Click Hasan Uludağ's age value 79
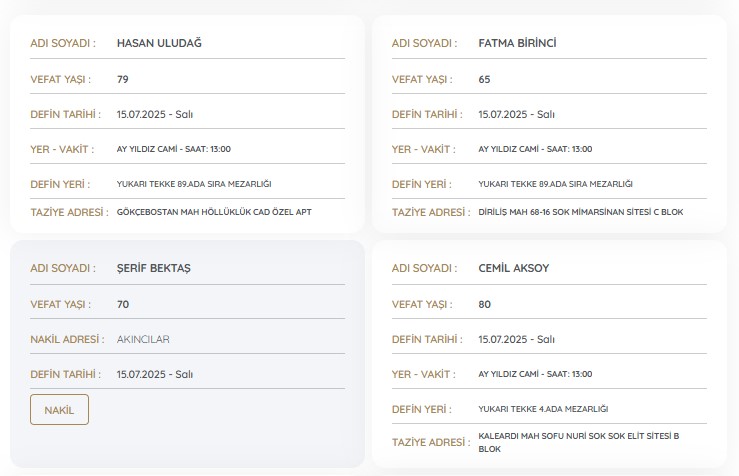 pyautogui.click(x=123, y=79)
